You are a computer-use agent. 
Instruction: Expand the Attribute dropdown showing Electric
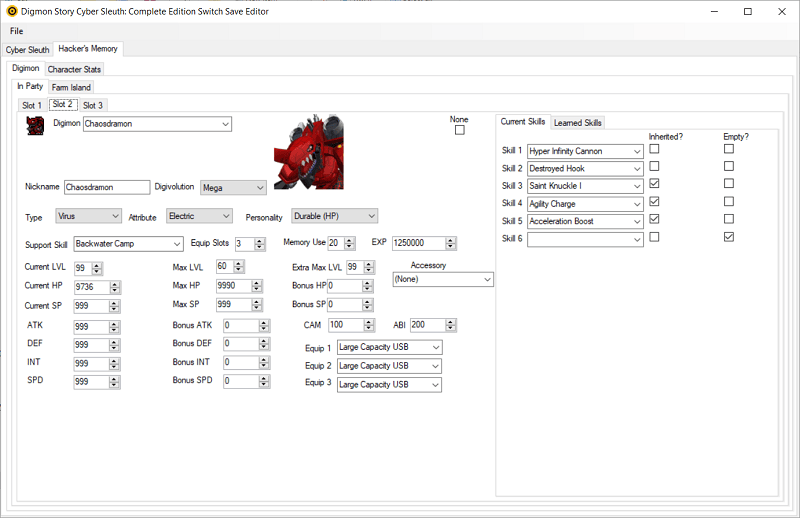pos(199,216)
